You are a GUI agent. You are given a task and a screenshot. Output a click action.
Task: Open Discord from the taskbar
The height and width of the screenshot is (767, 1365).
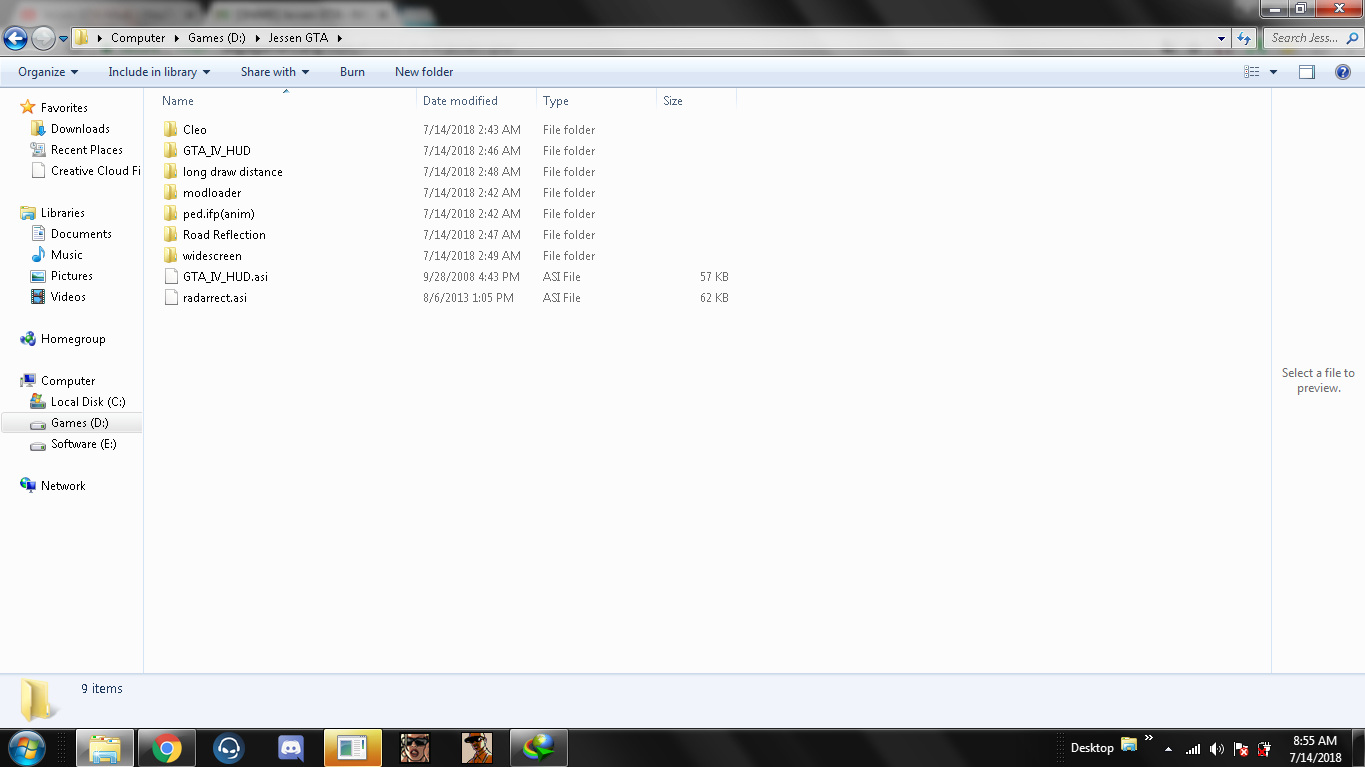(x=291, y=748)
